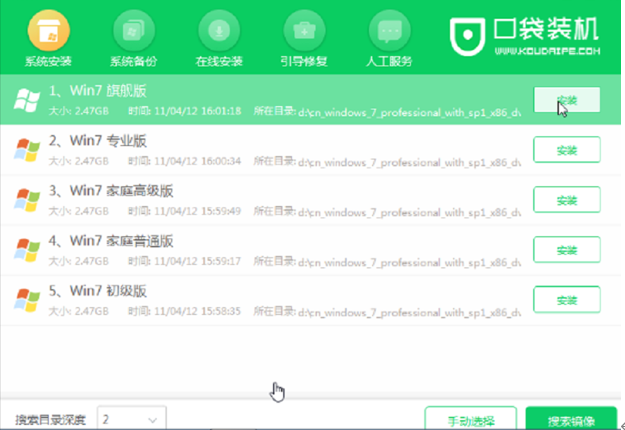Click the 口袋装机 brand name text

coord(546,29)
